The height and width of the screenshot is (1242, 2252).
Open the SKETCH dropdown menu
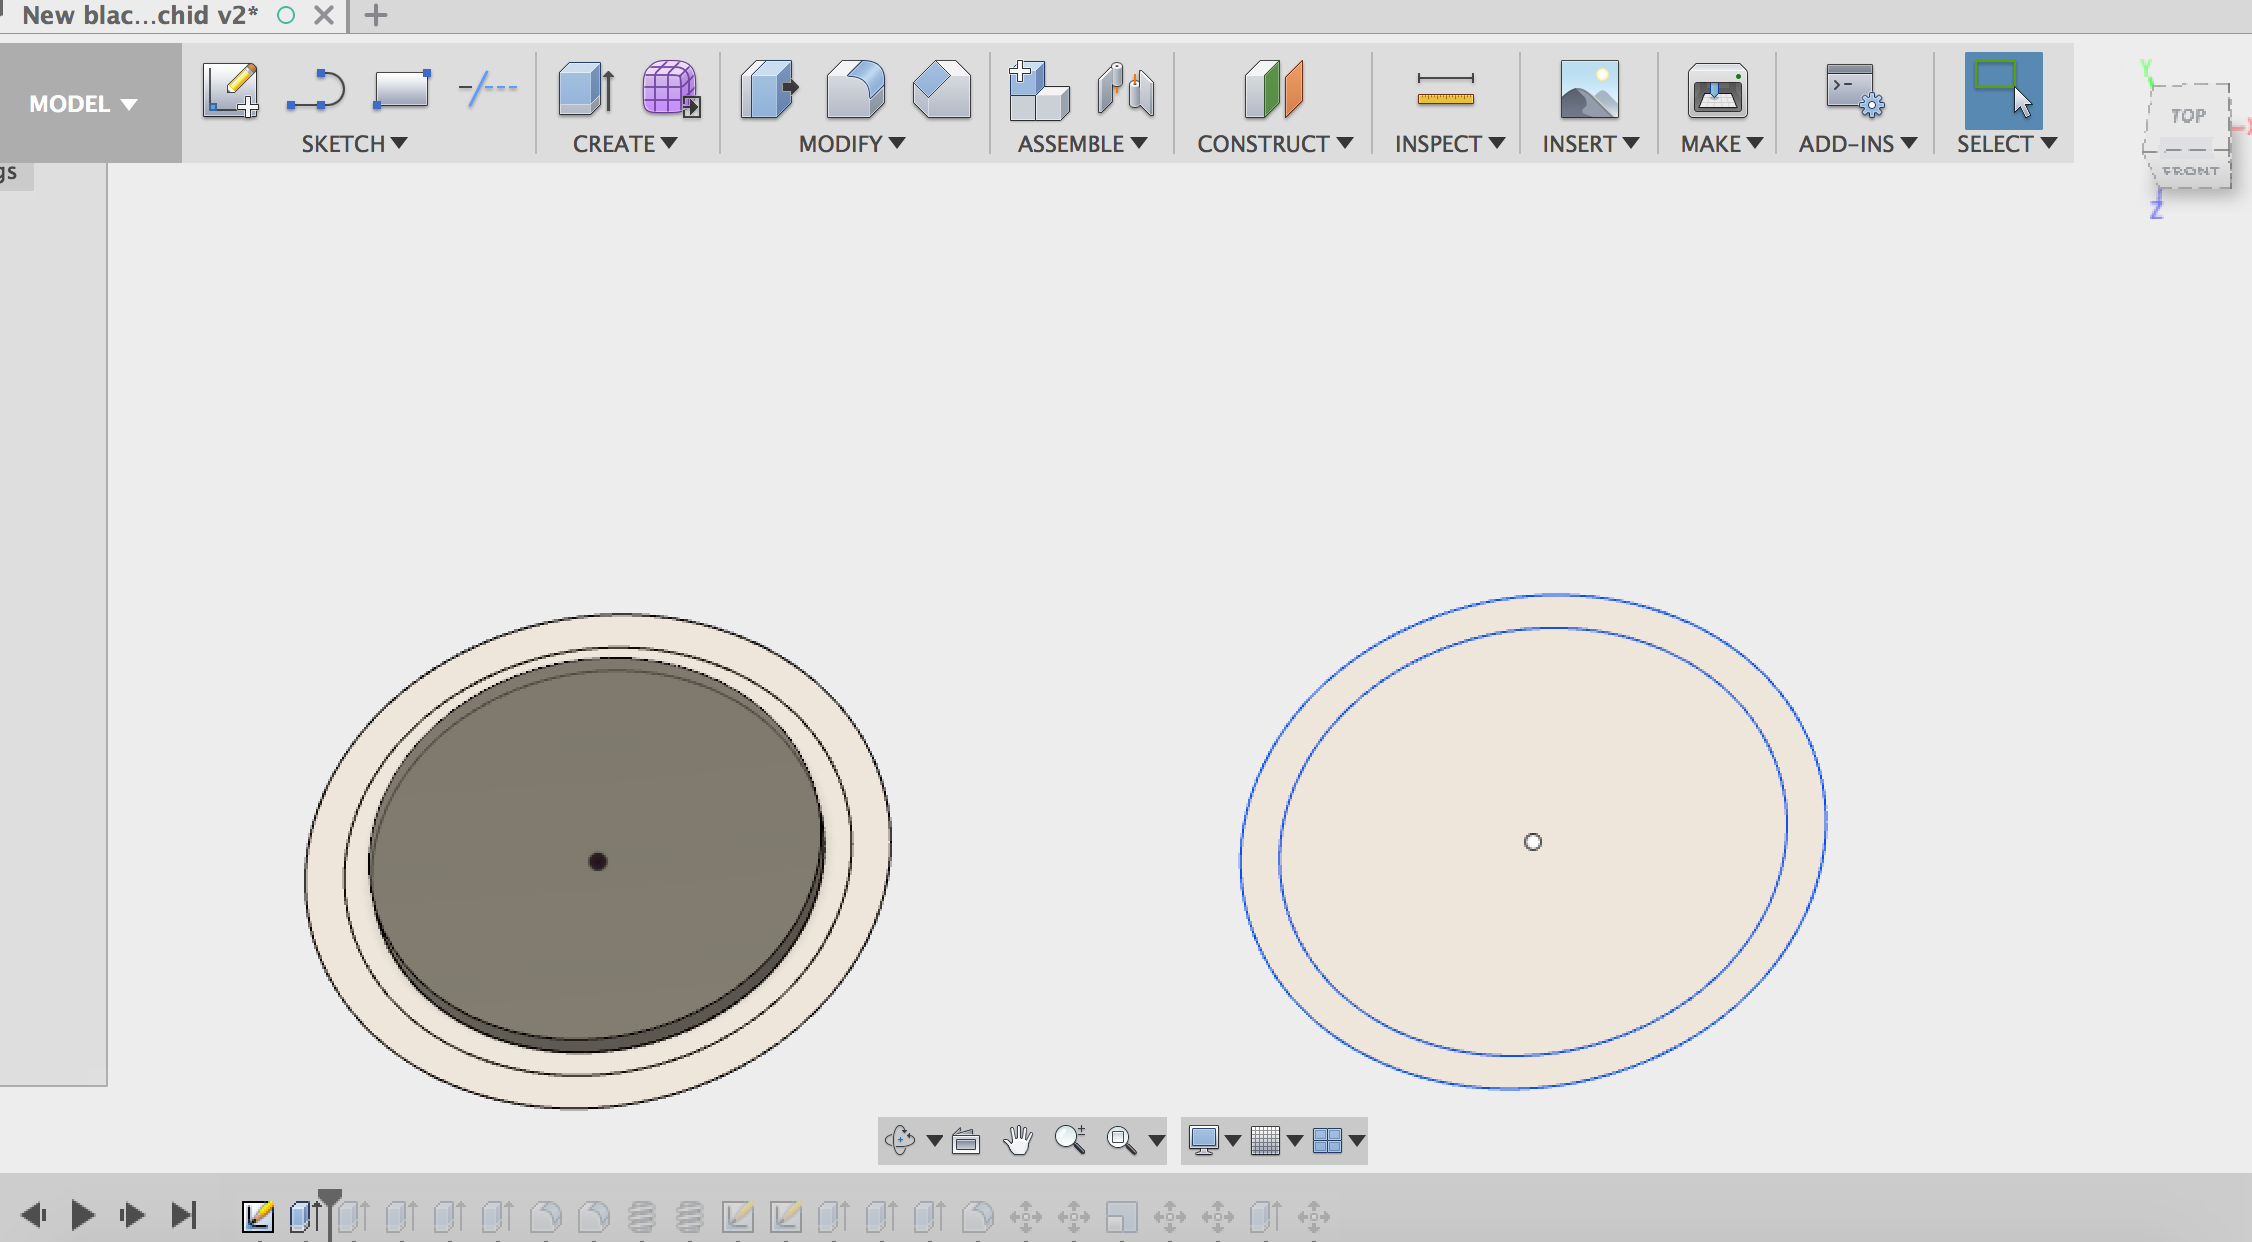coord(354,144)
